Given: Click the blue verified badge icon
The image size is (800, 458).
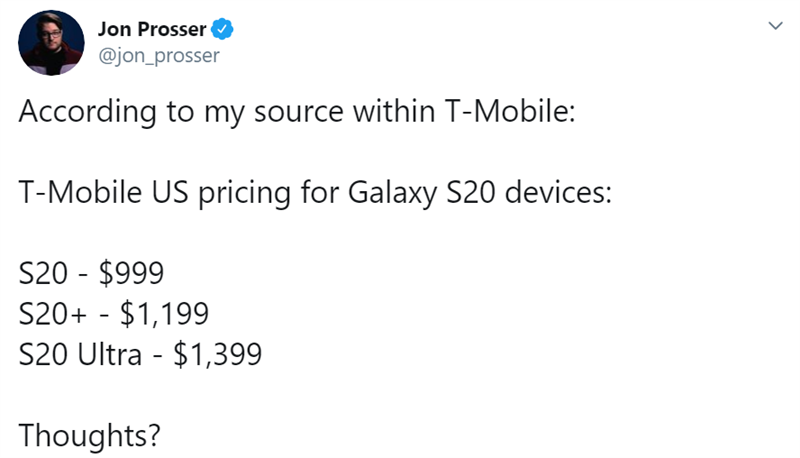Looking at the screenshot, I should pos(222,29).
